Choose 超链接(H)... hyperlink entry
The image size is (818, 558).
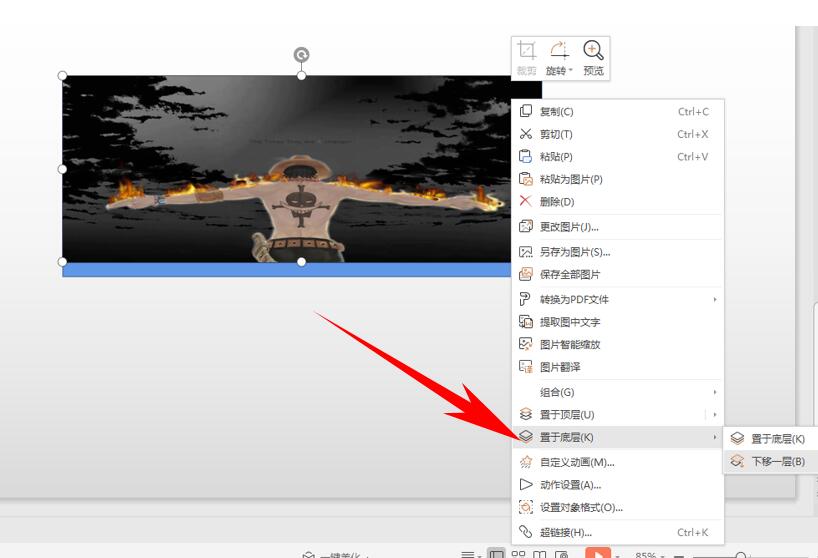point(617,532)
